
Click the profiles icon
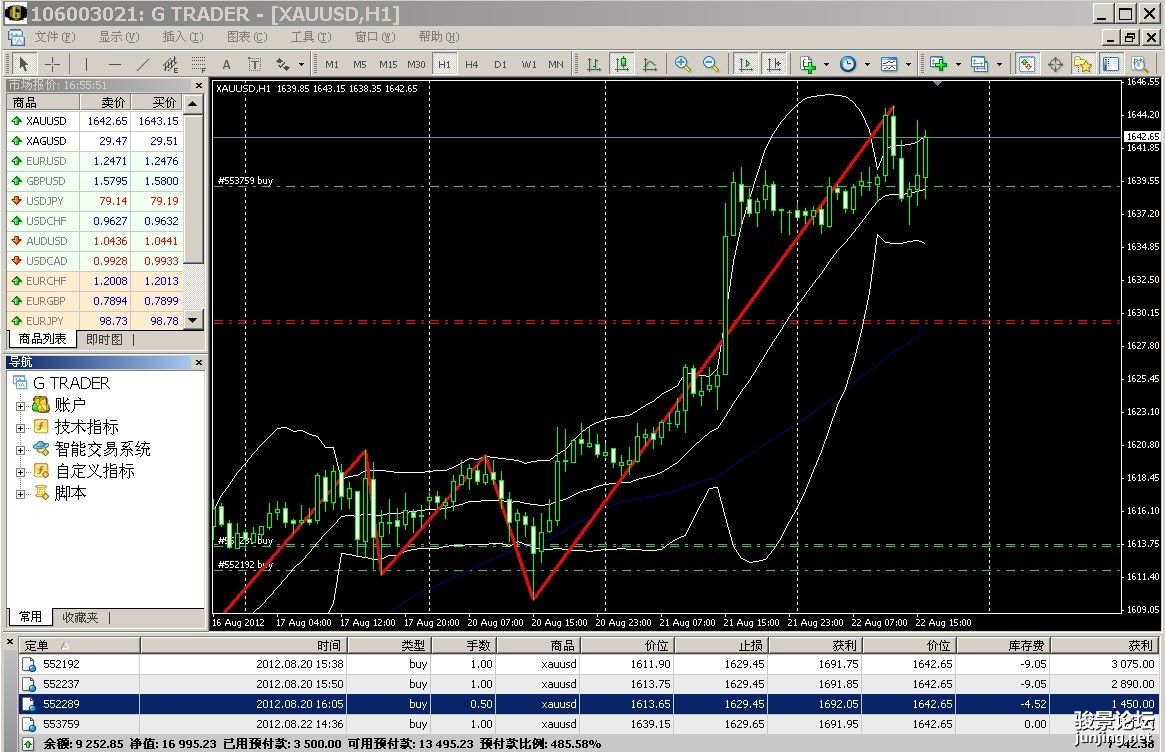[979, 65]
